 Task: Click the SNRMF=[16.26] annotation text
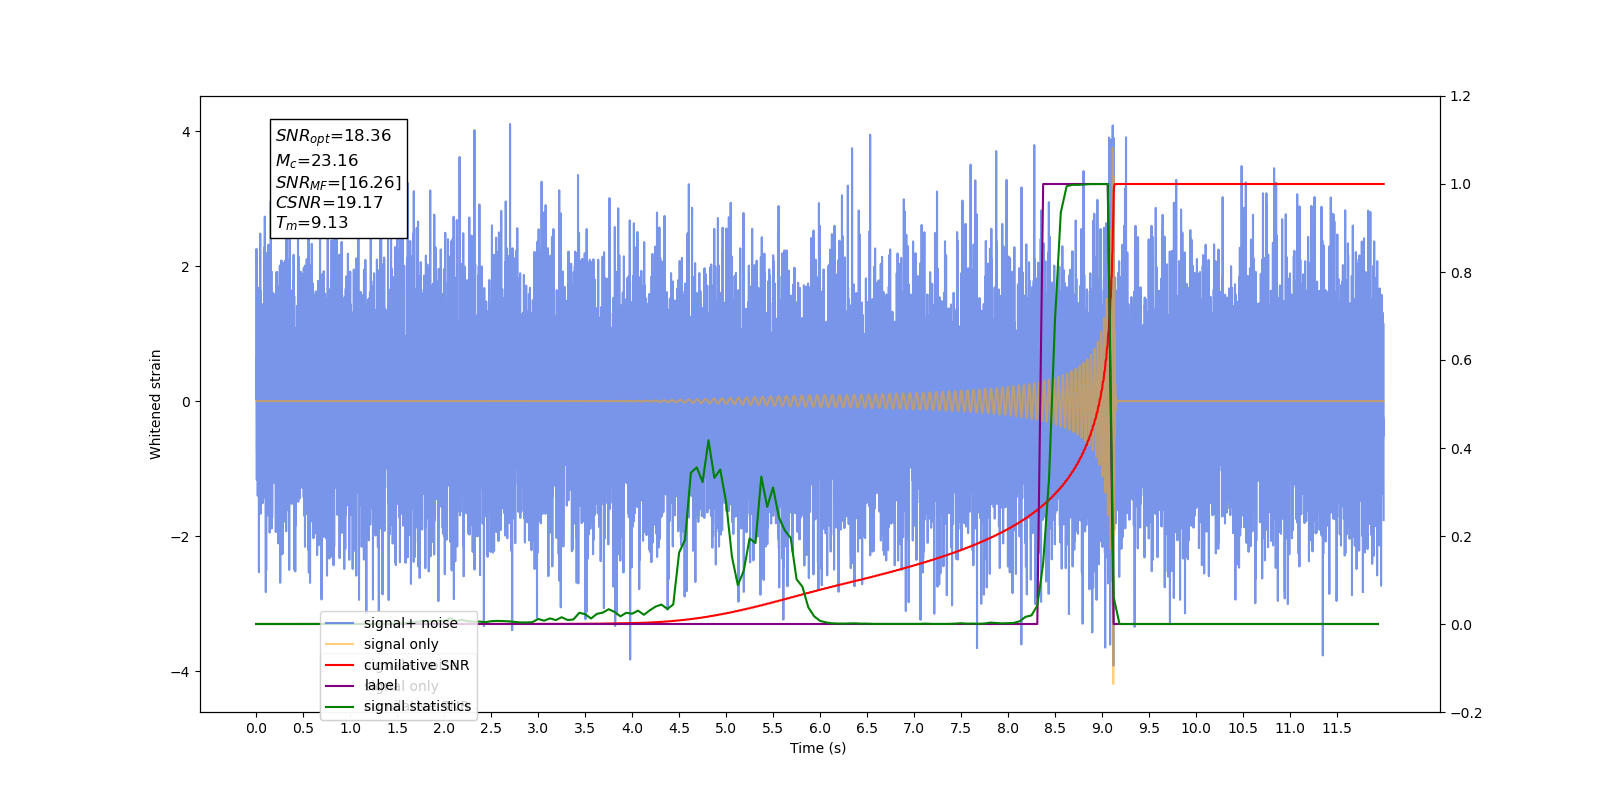pyautogui.click(x=339, y=182)
